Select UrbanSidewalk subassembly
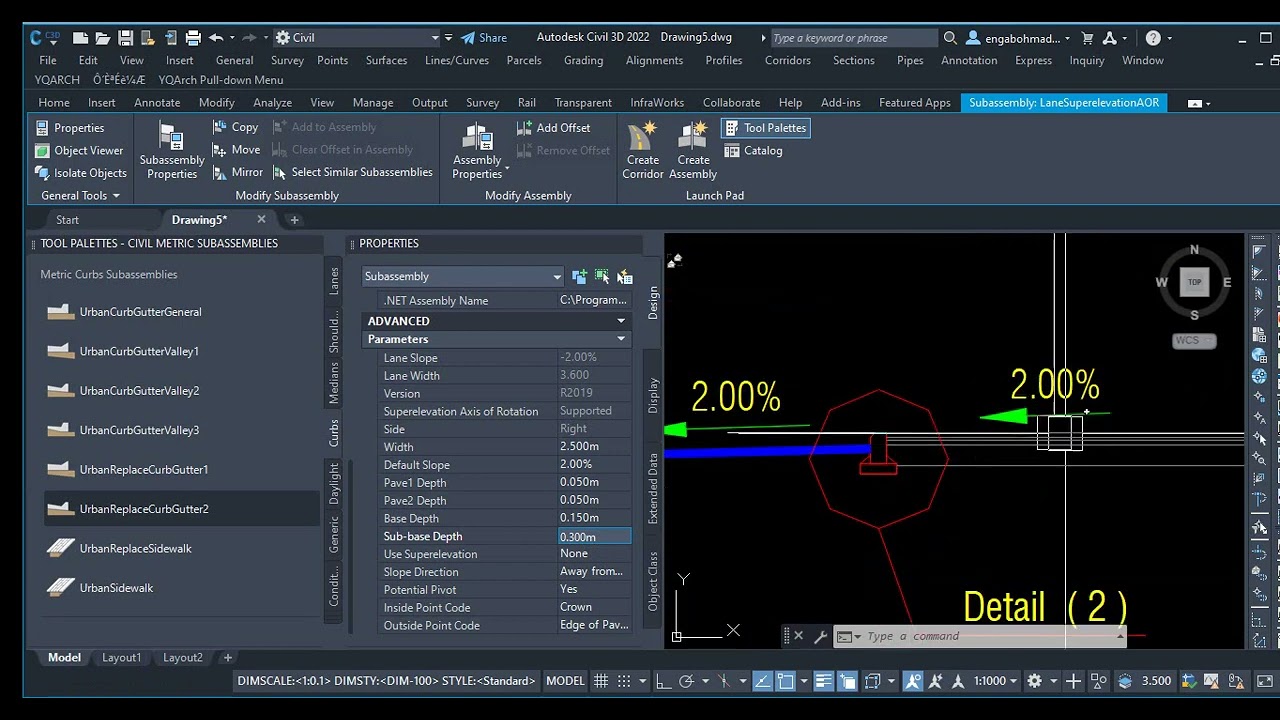Screen dimensions: 1280x720 116,588
